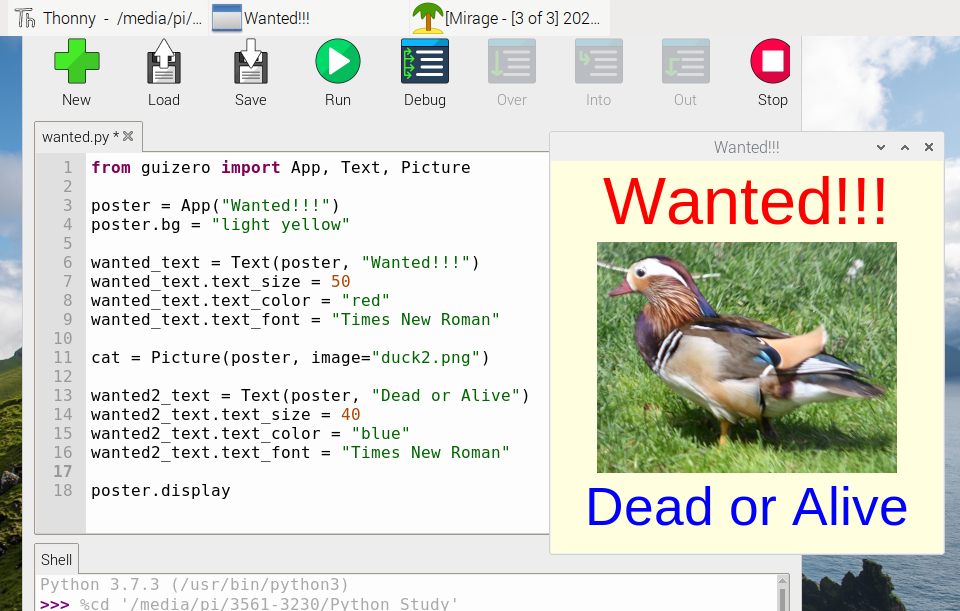Click the text_size value 50
The width and height of the screenshot is (960, 611).
click(340, 281)
